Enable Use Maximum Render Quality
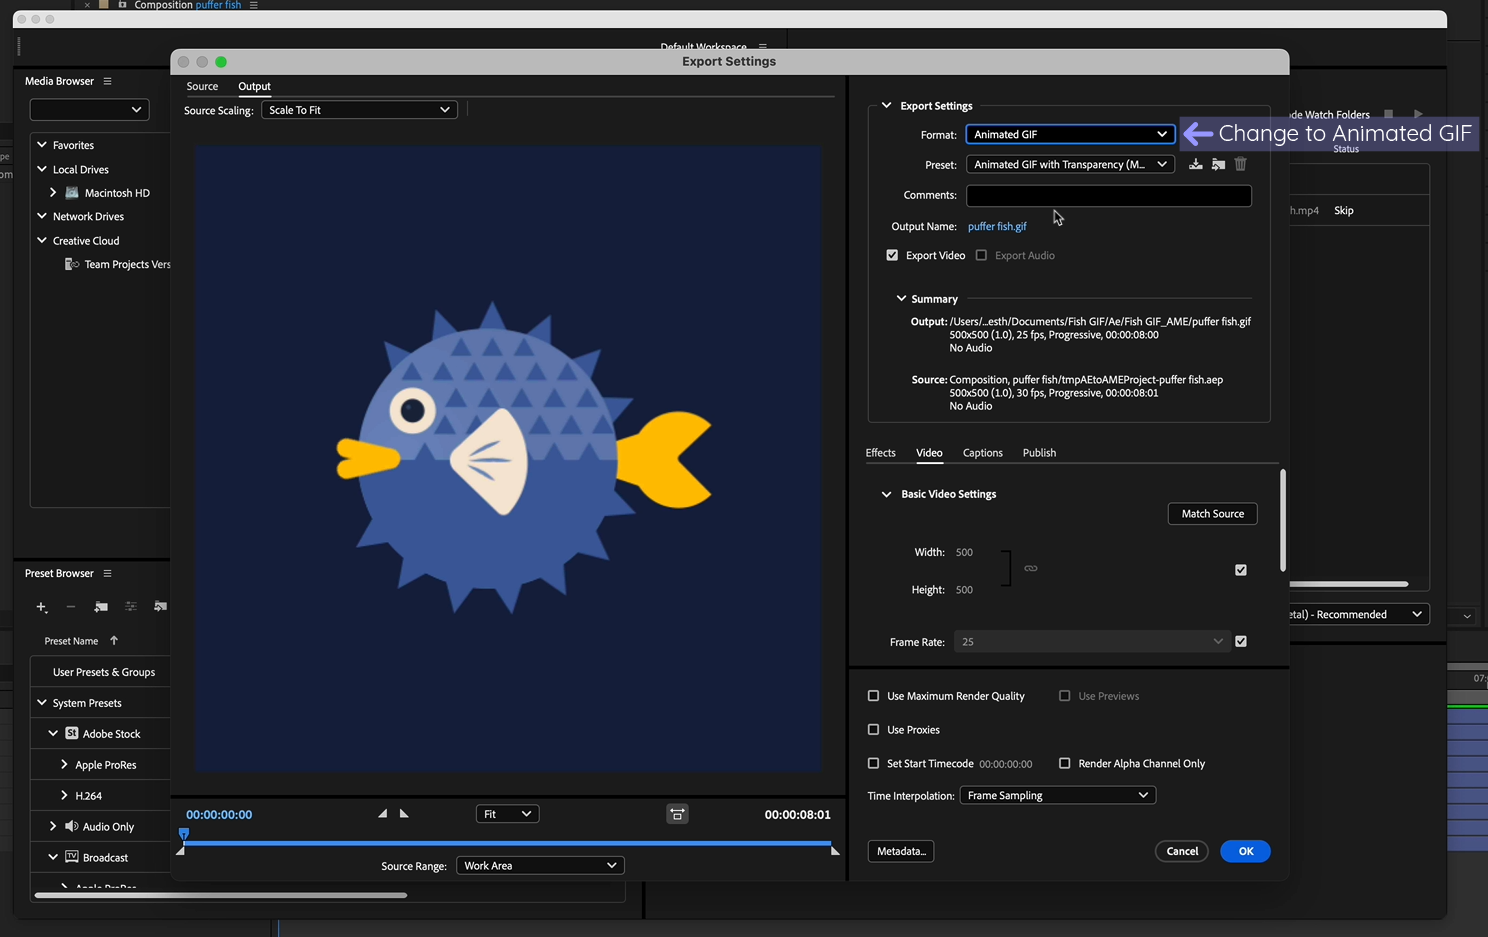 click(x=873, y=695)
